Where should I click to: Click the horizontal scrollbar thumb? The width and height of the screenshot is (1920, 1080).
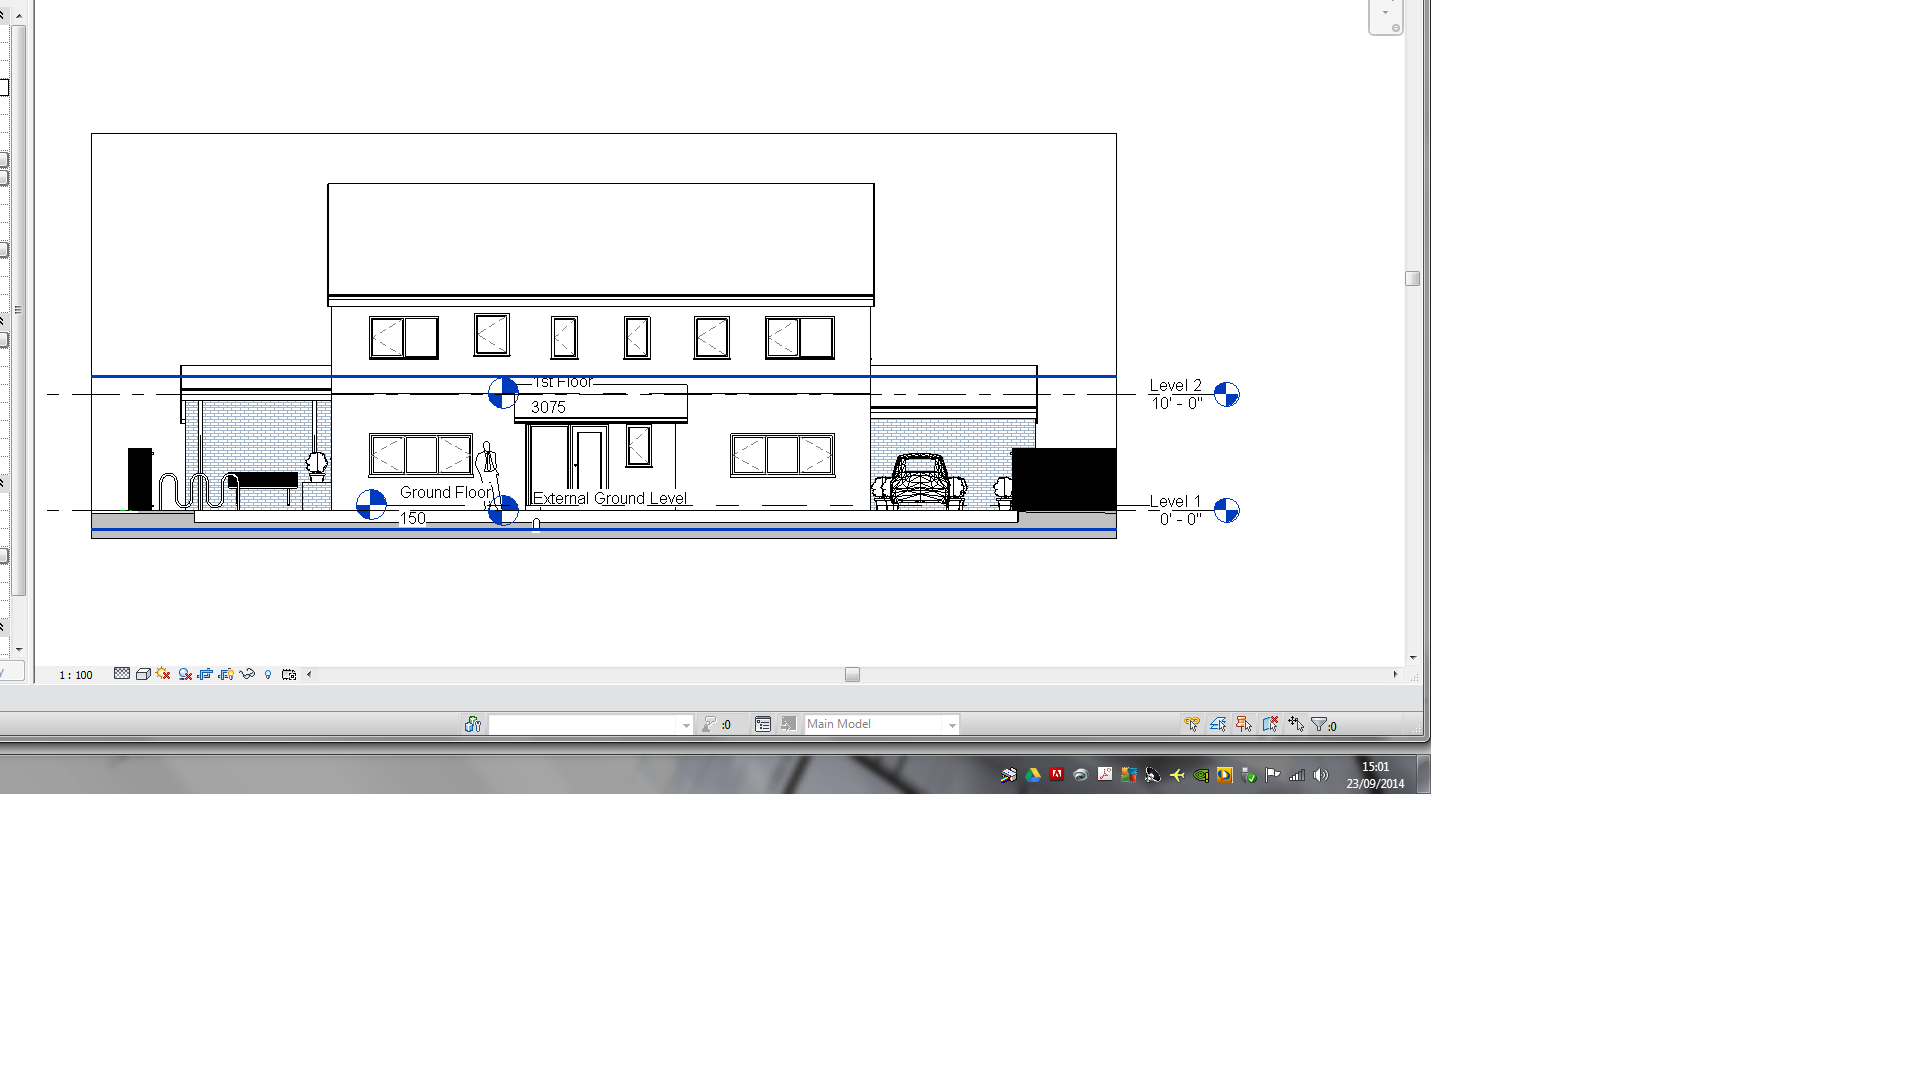[852, 675]
